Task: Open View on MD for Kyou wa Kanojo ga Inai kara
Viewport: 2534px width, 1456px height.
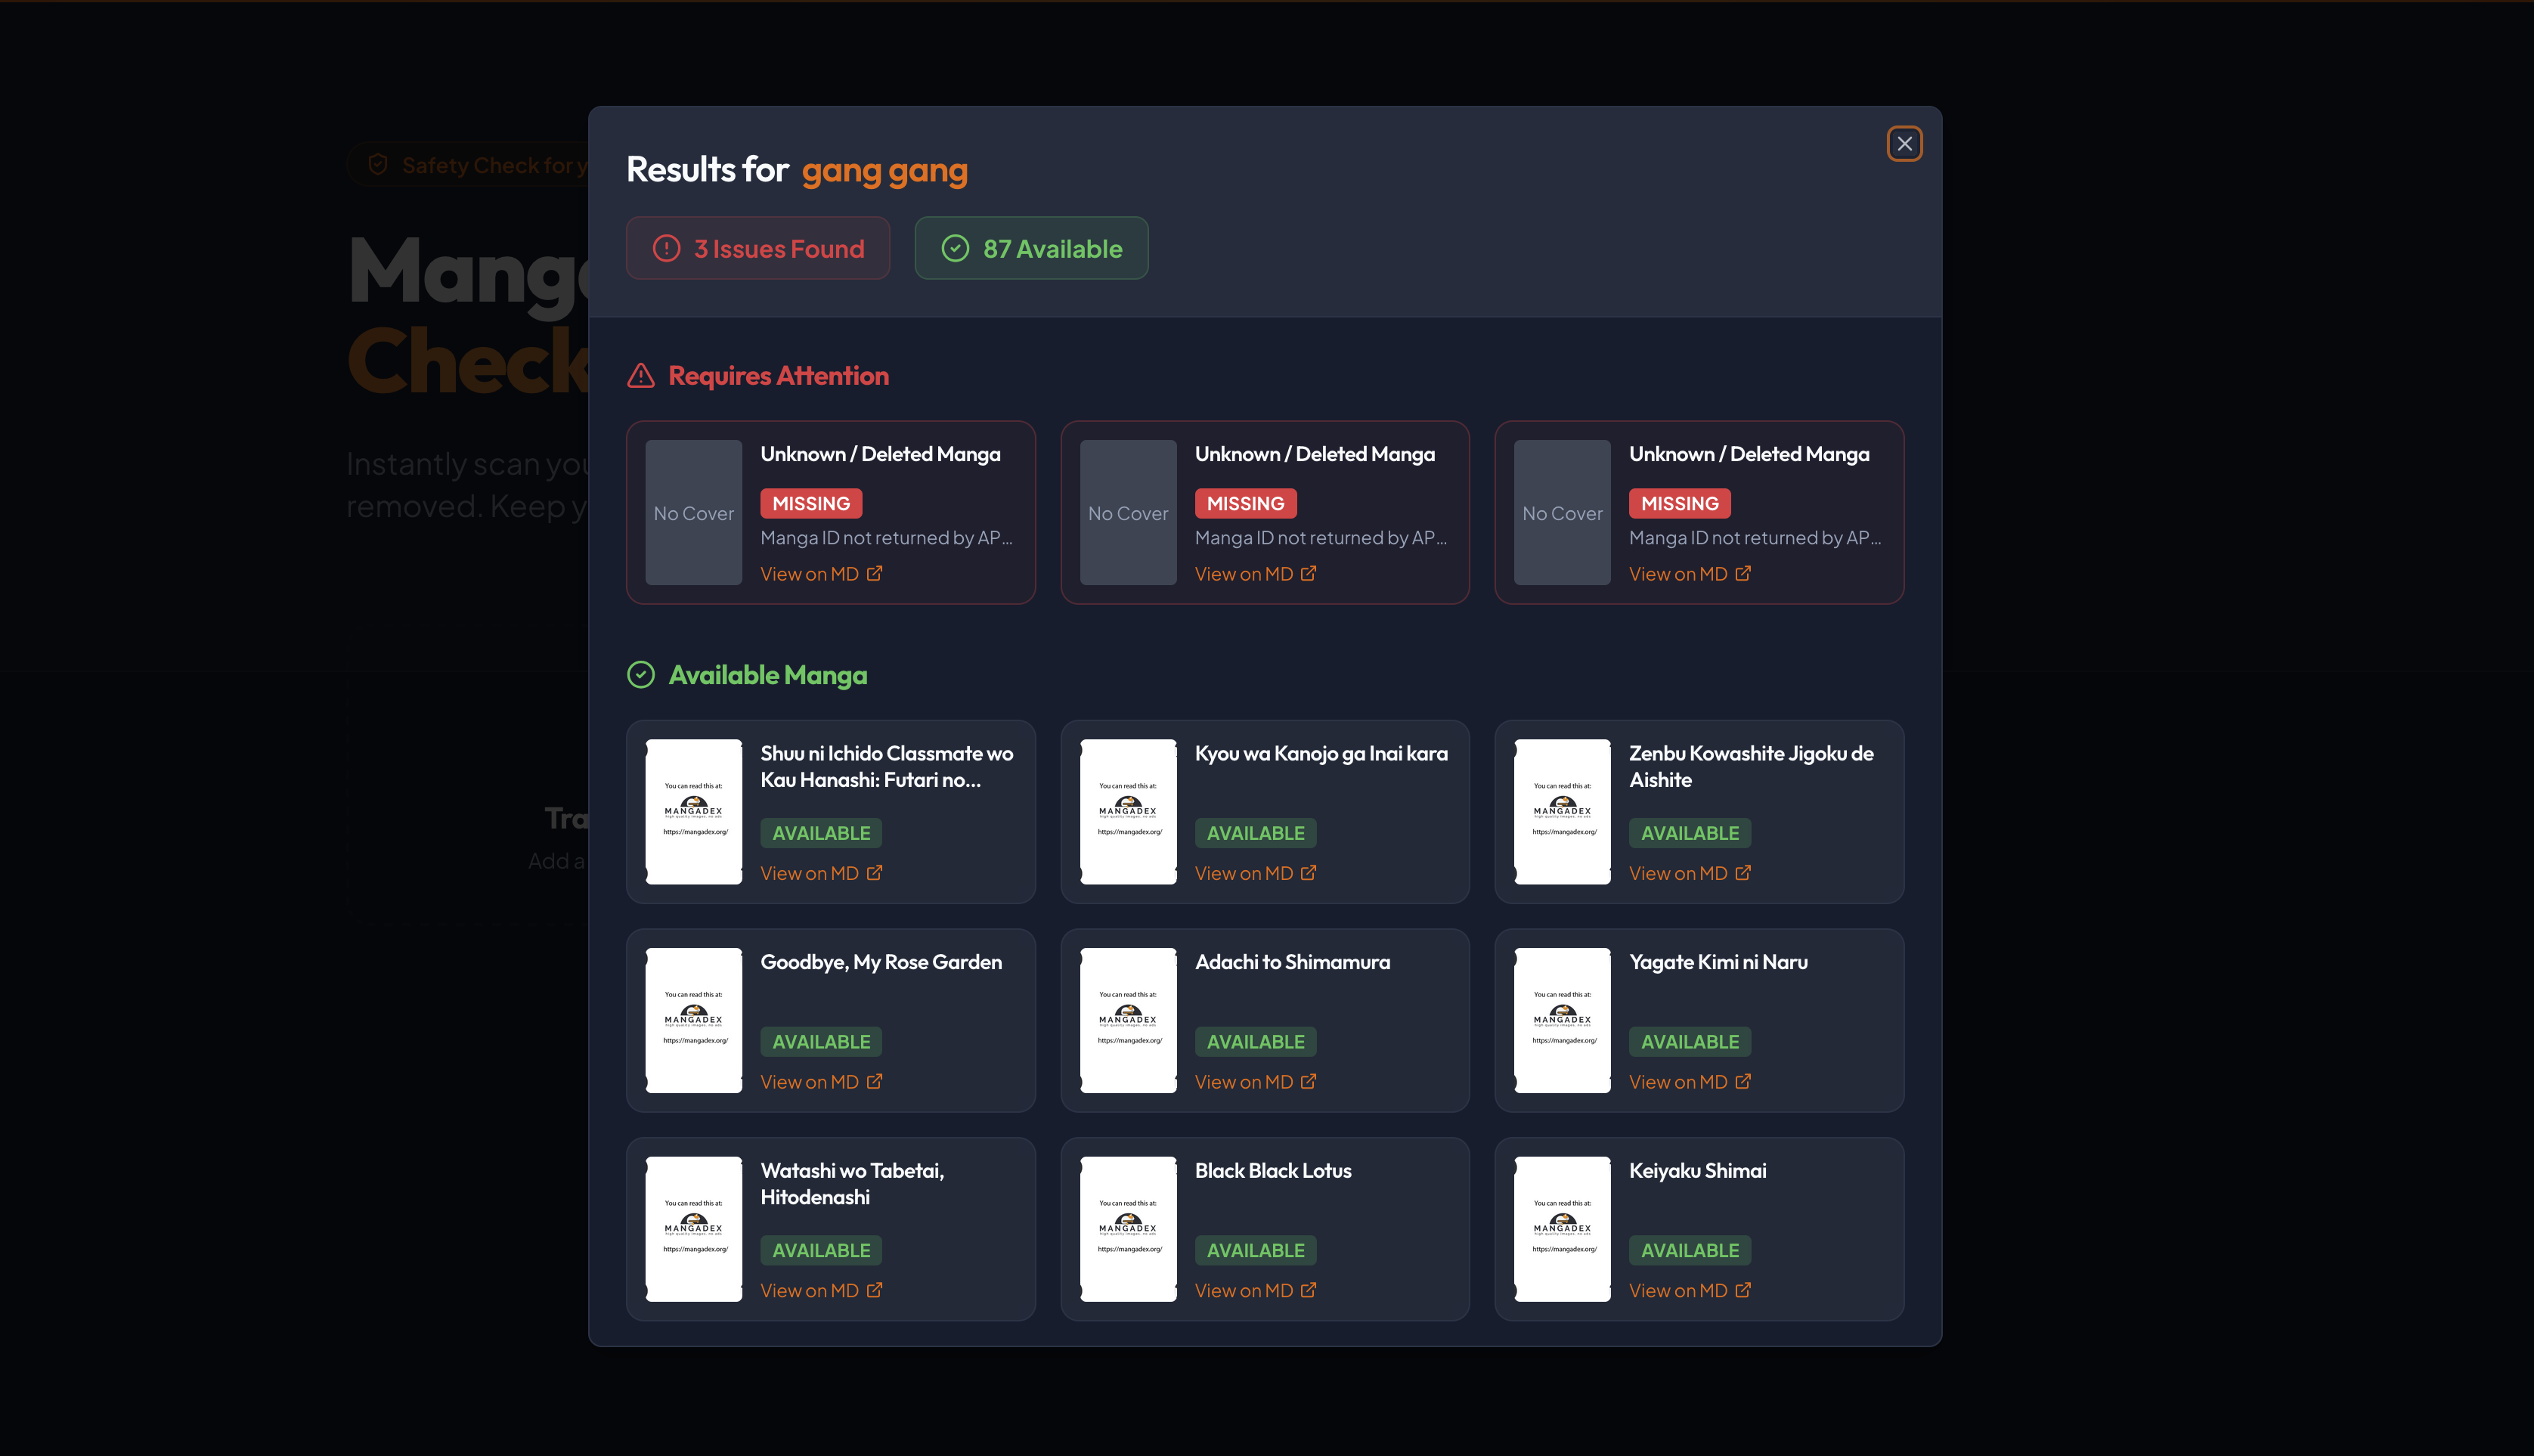Action: click(1243, 873)
